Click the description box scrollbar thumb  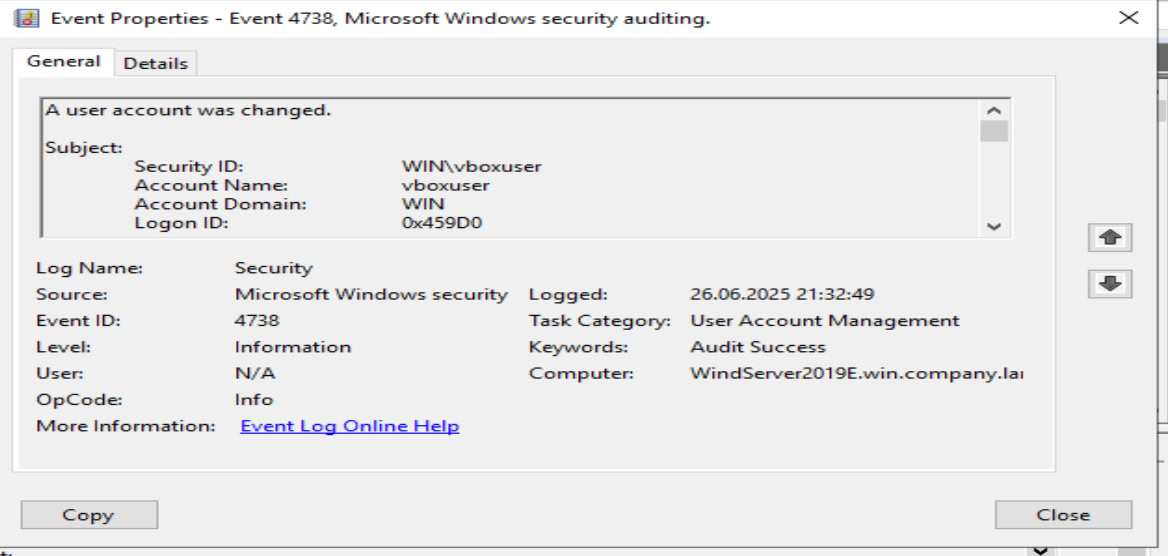(x=994, y=131)
